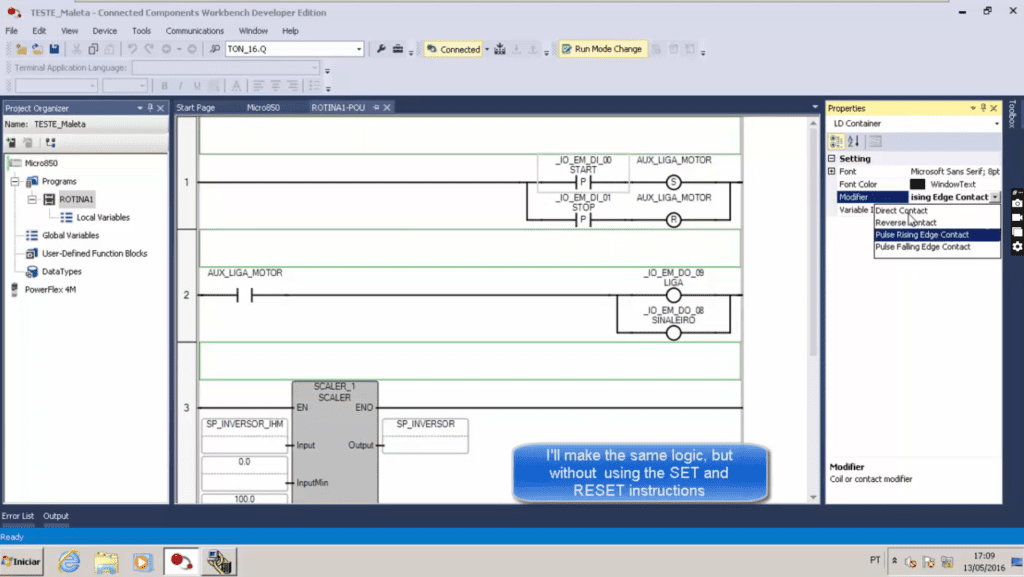This screenshot has width=1024, height=577.
Task: Select the AUX_LIGA_MOTOR contact on rung 2
Action: point(244,296)
